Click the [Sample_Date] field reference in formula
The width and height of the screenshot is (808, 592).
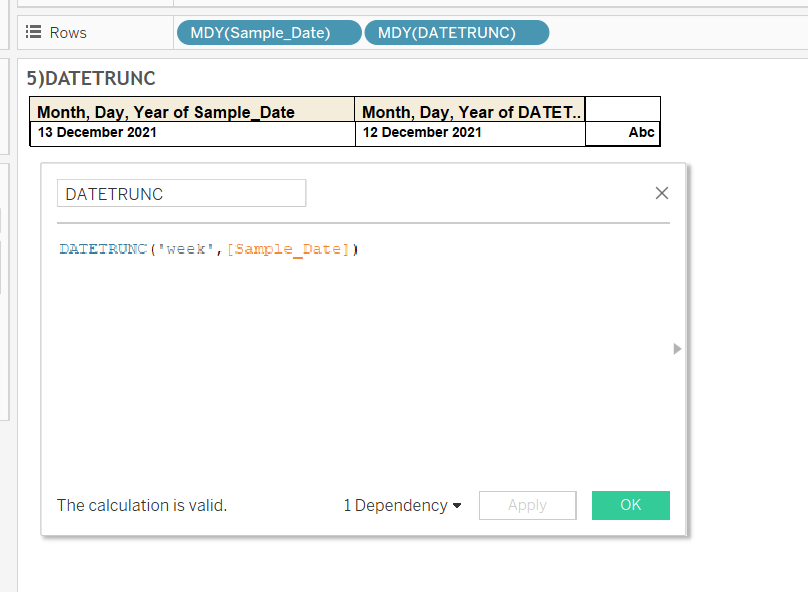(x=289, y=249)
